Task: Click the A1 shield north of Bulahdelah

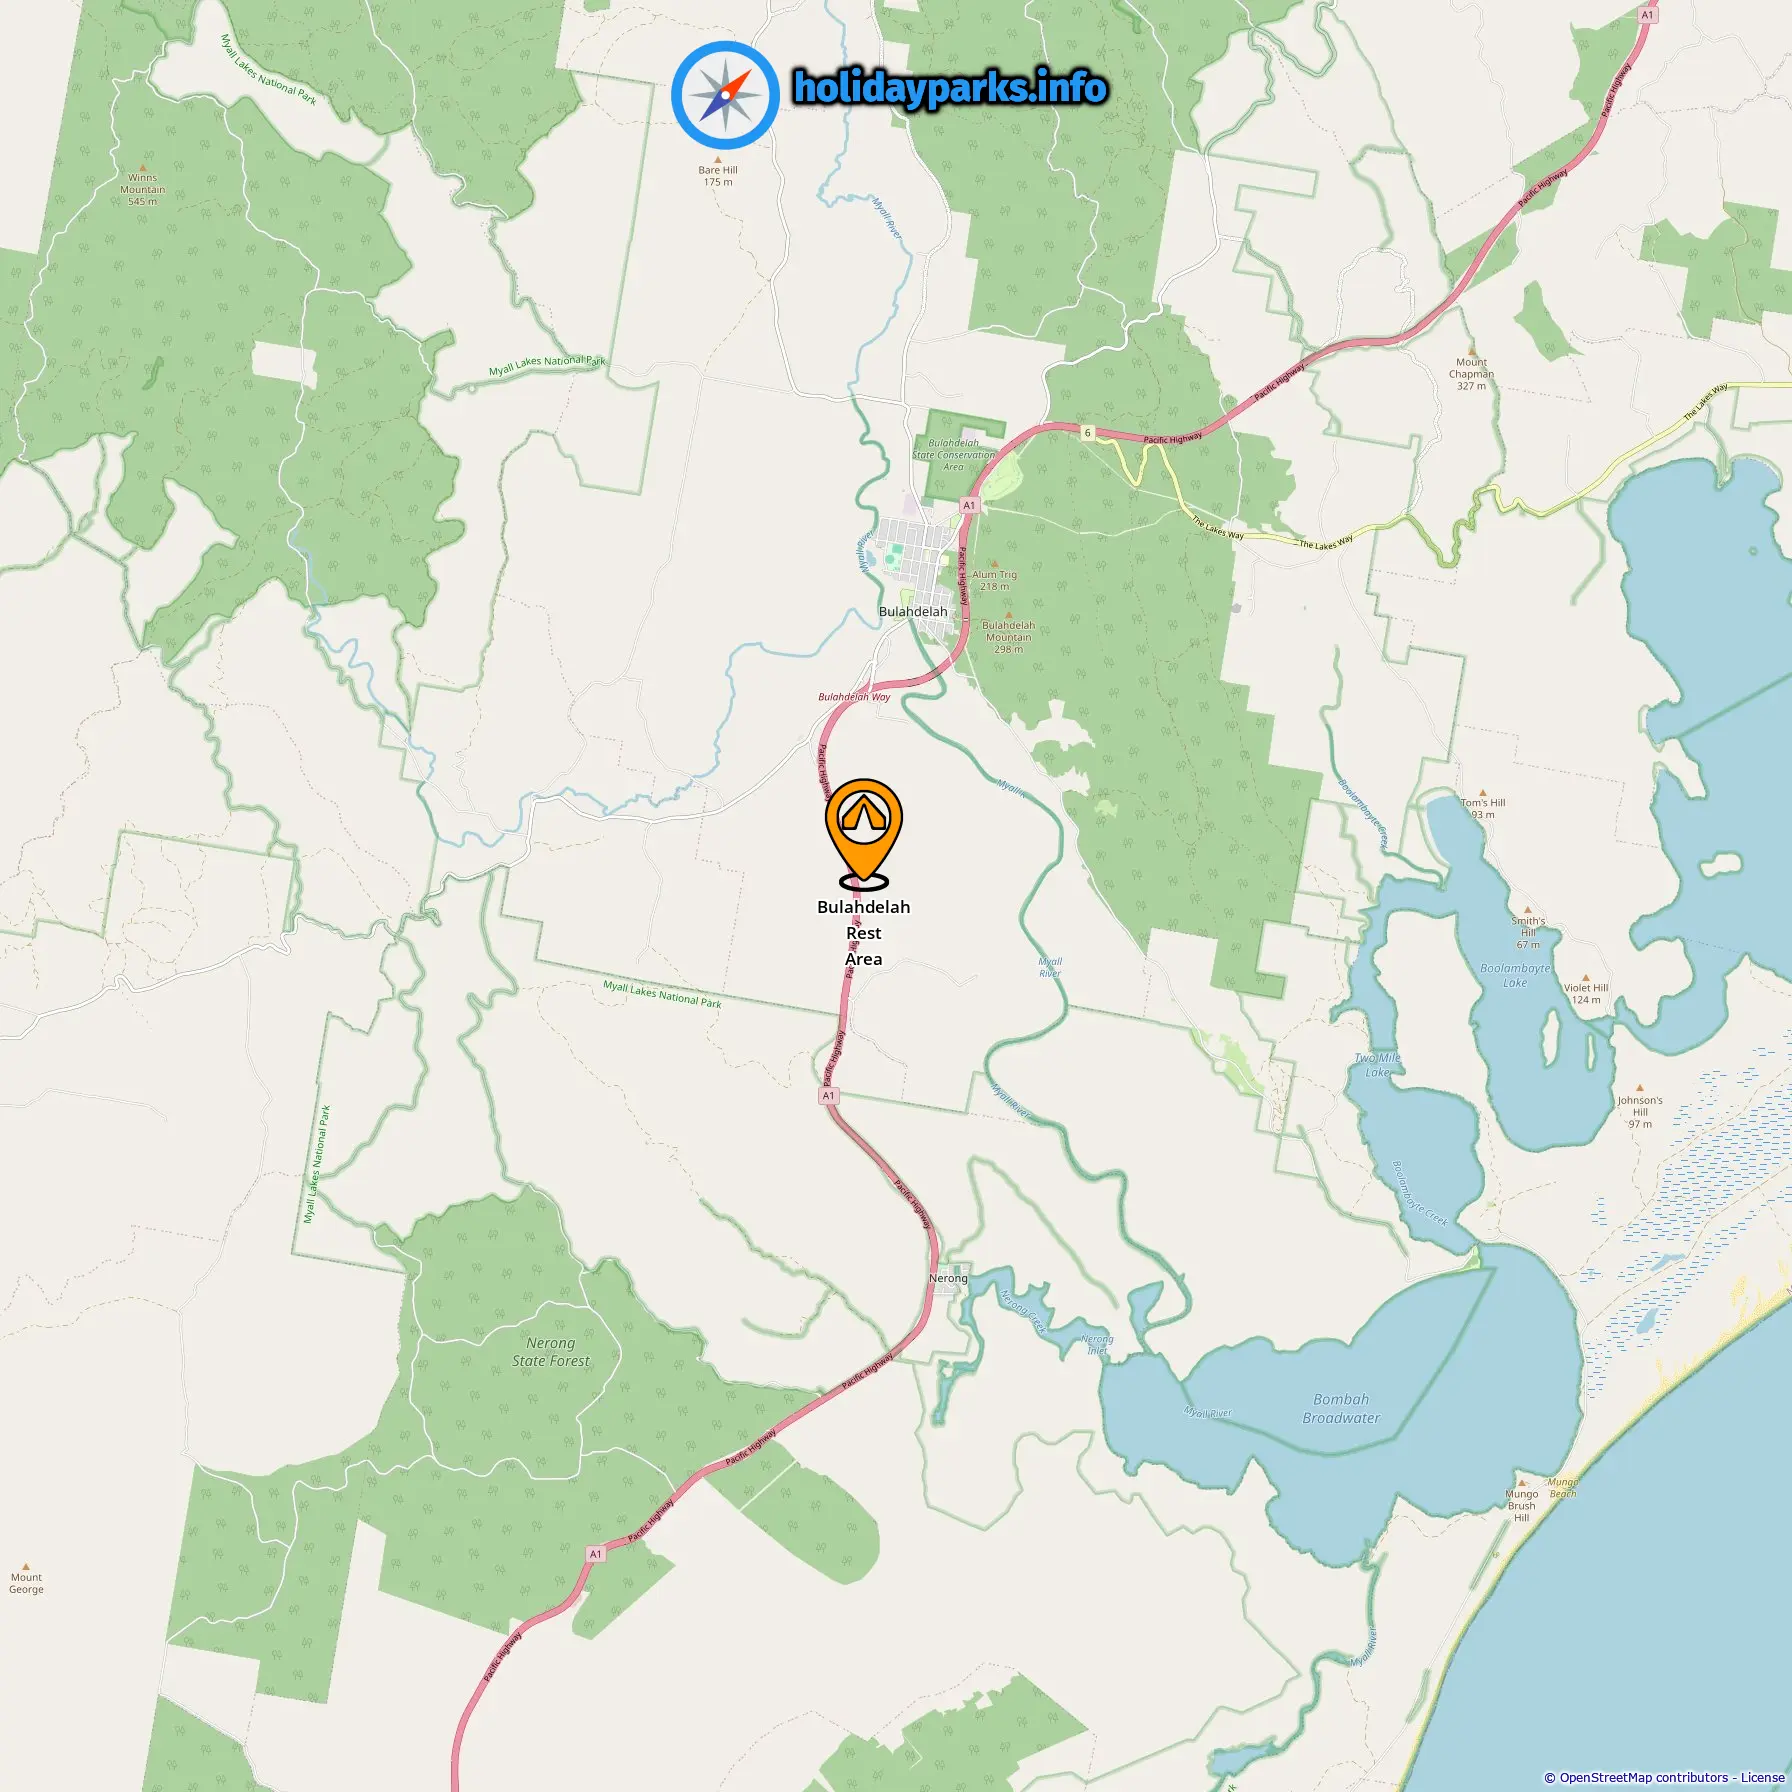Action: [x=968, y=505]
